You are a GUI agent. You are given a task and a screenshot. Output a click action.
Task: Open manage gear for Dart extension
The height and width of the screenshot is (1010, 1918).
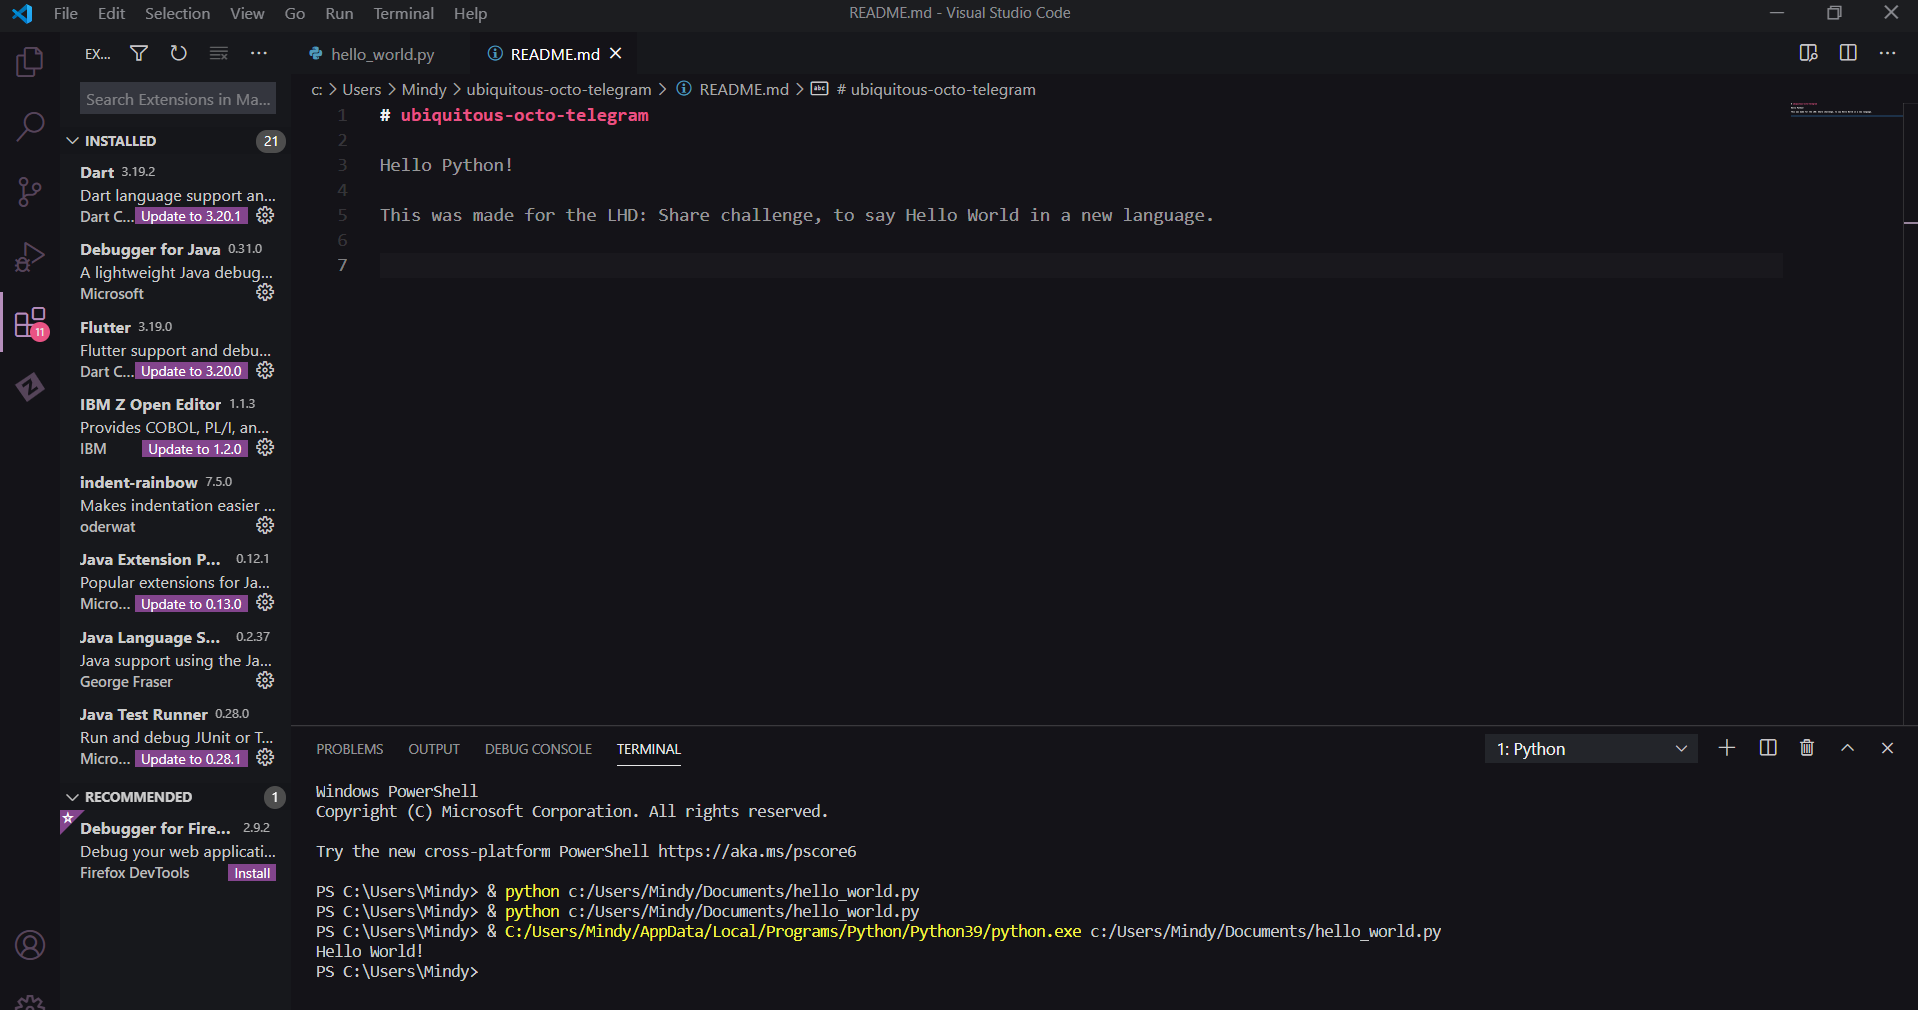265,215
